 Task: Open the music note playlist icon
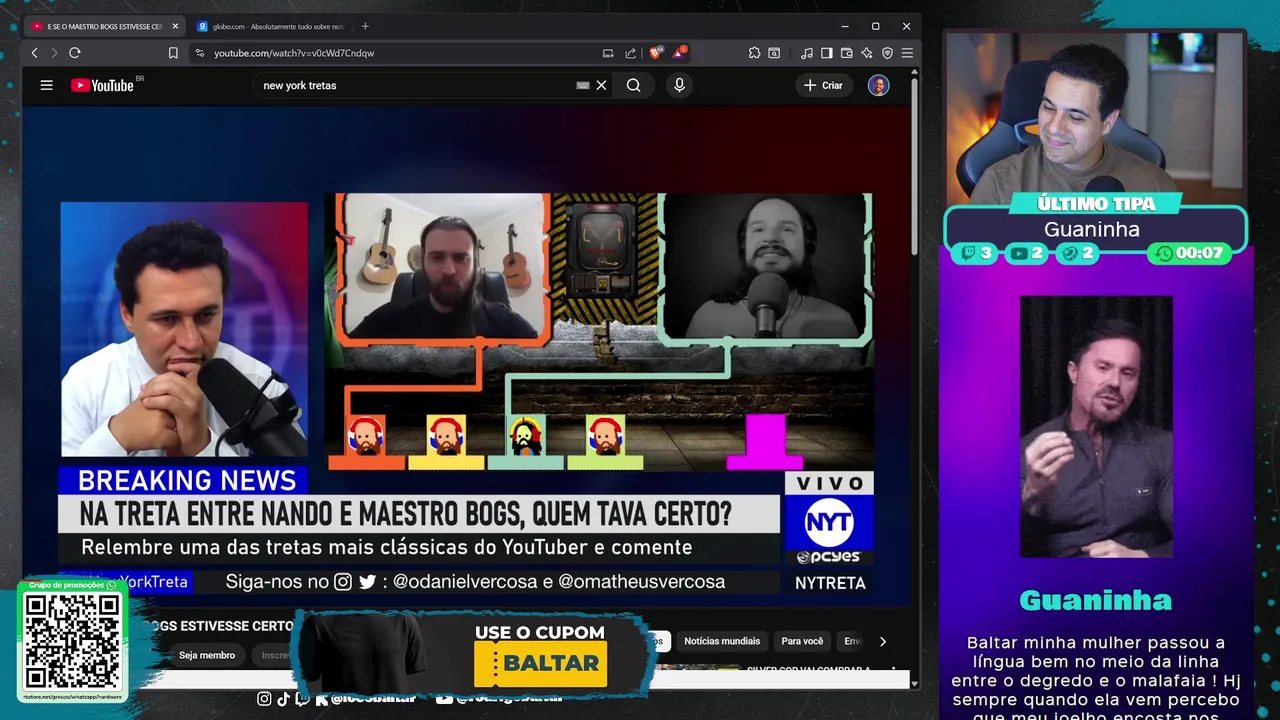[x=807, y=53]
